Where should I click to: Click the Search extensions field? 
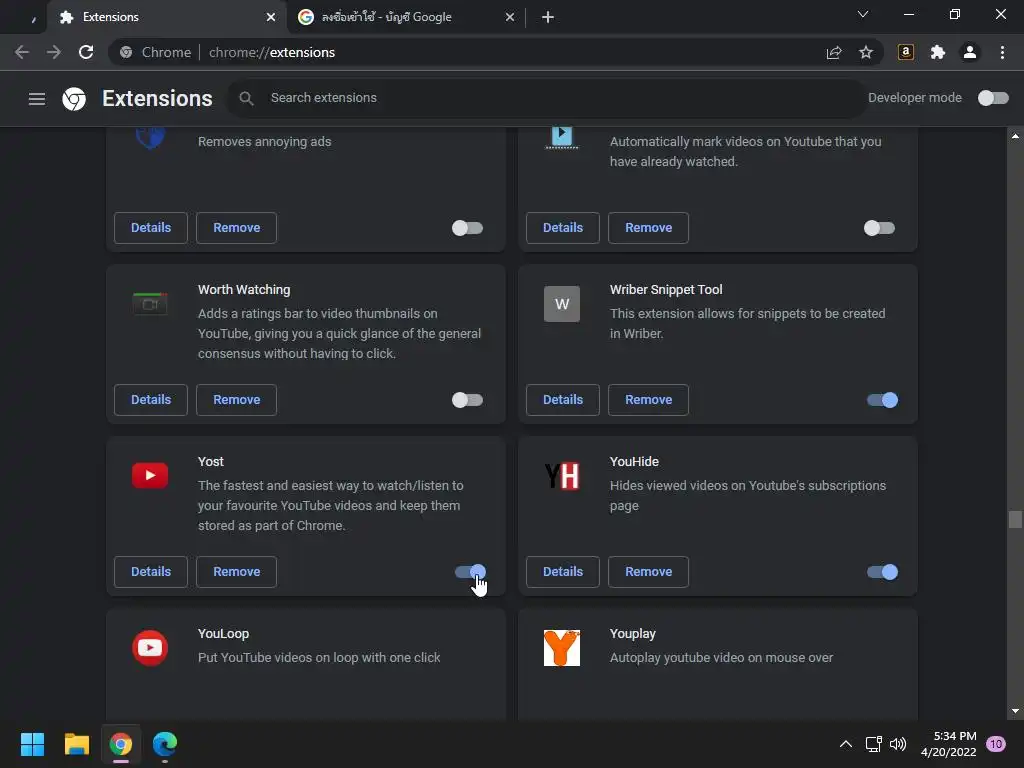(547, 98)
